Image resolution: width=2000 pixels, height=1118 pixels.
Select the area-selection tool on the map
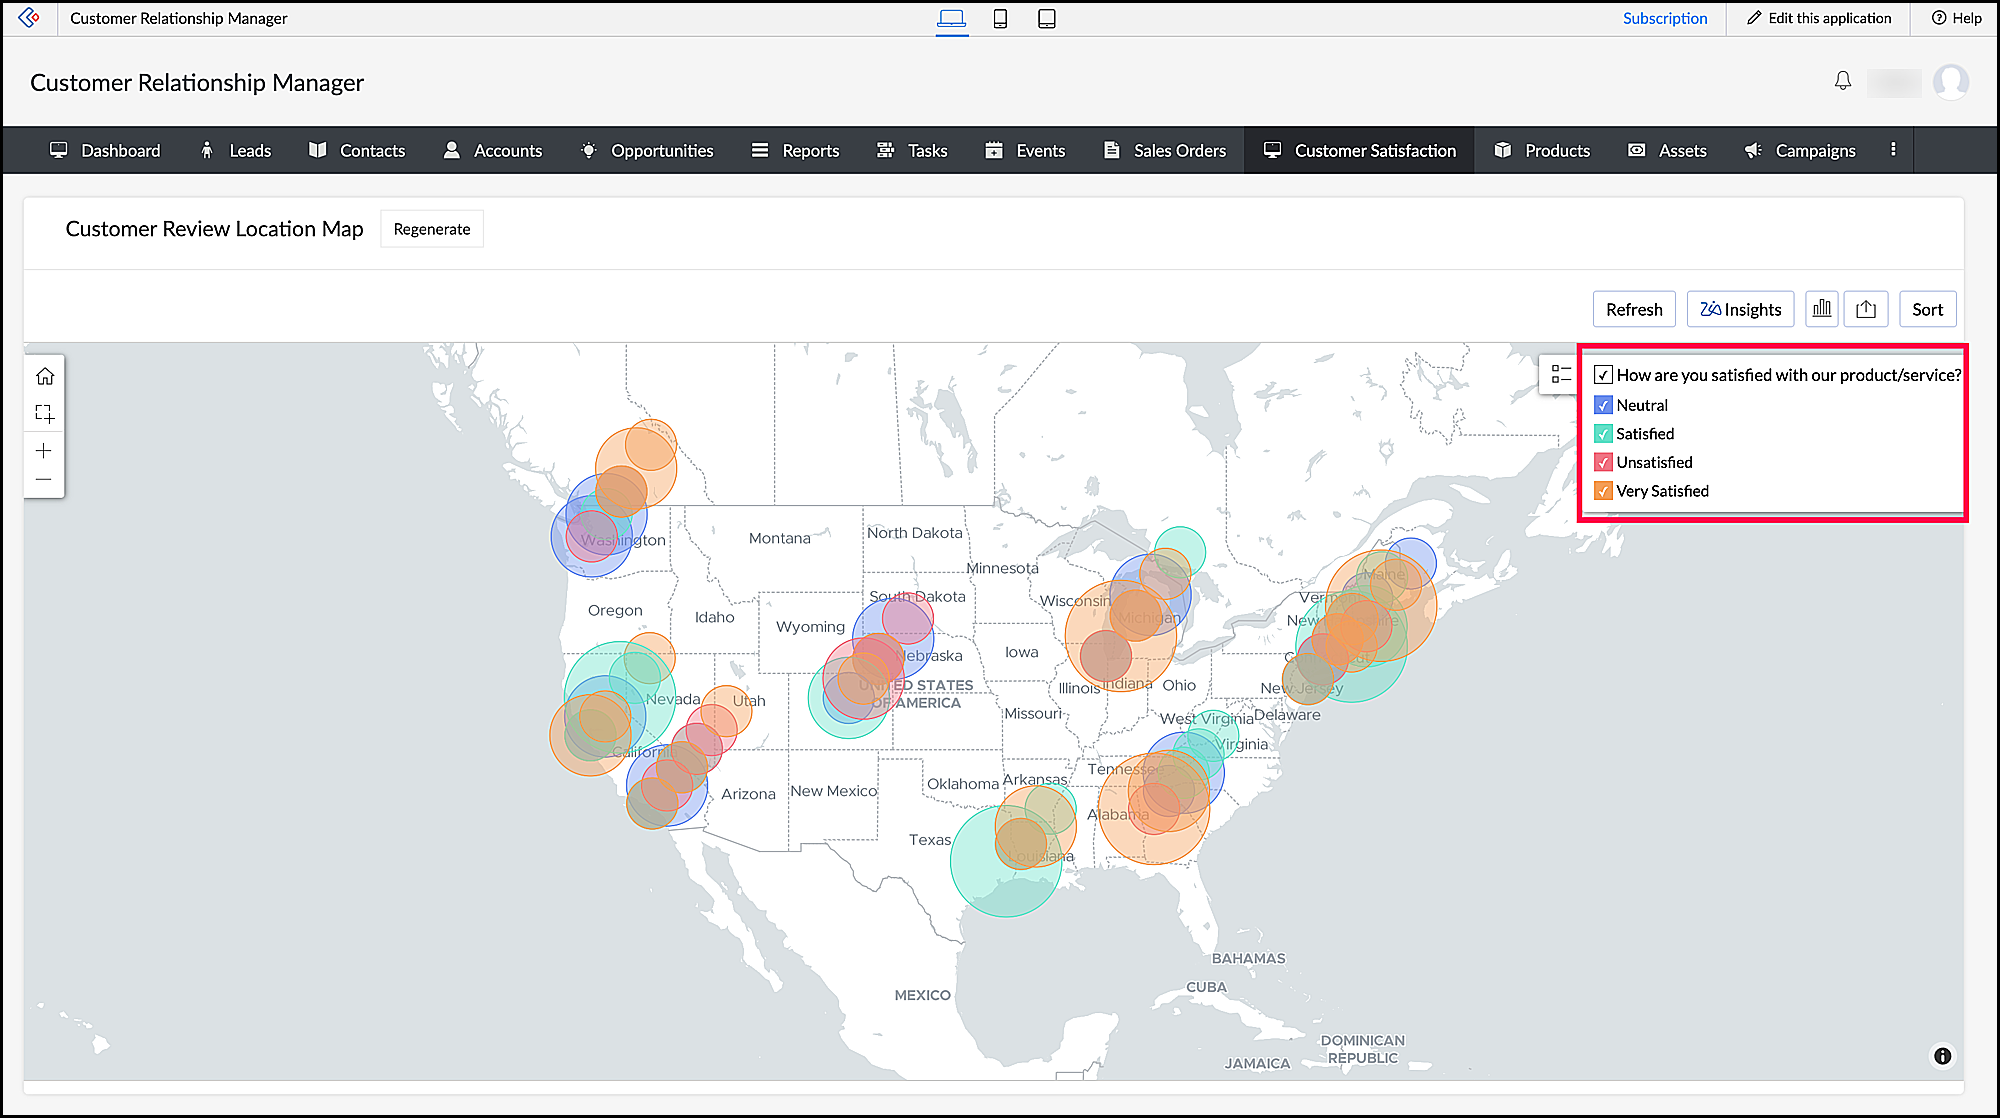44,413
